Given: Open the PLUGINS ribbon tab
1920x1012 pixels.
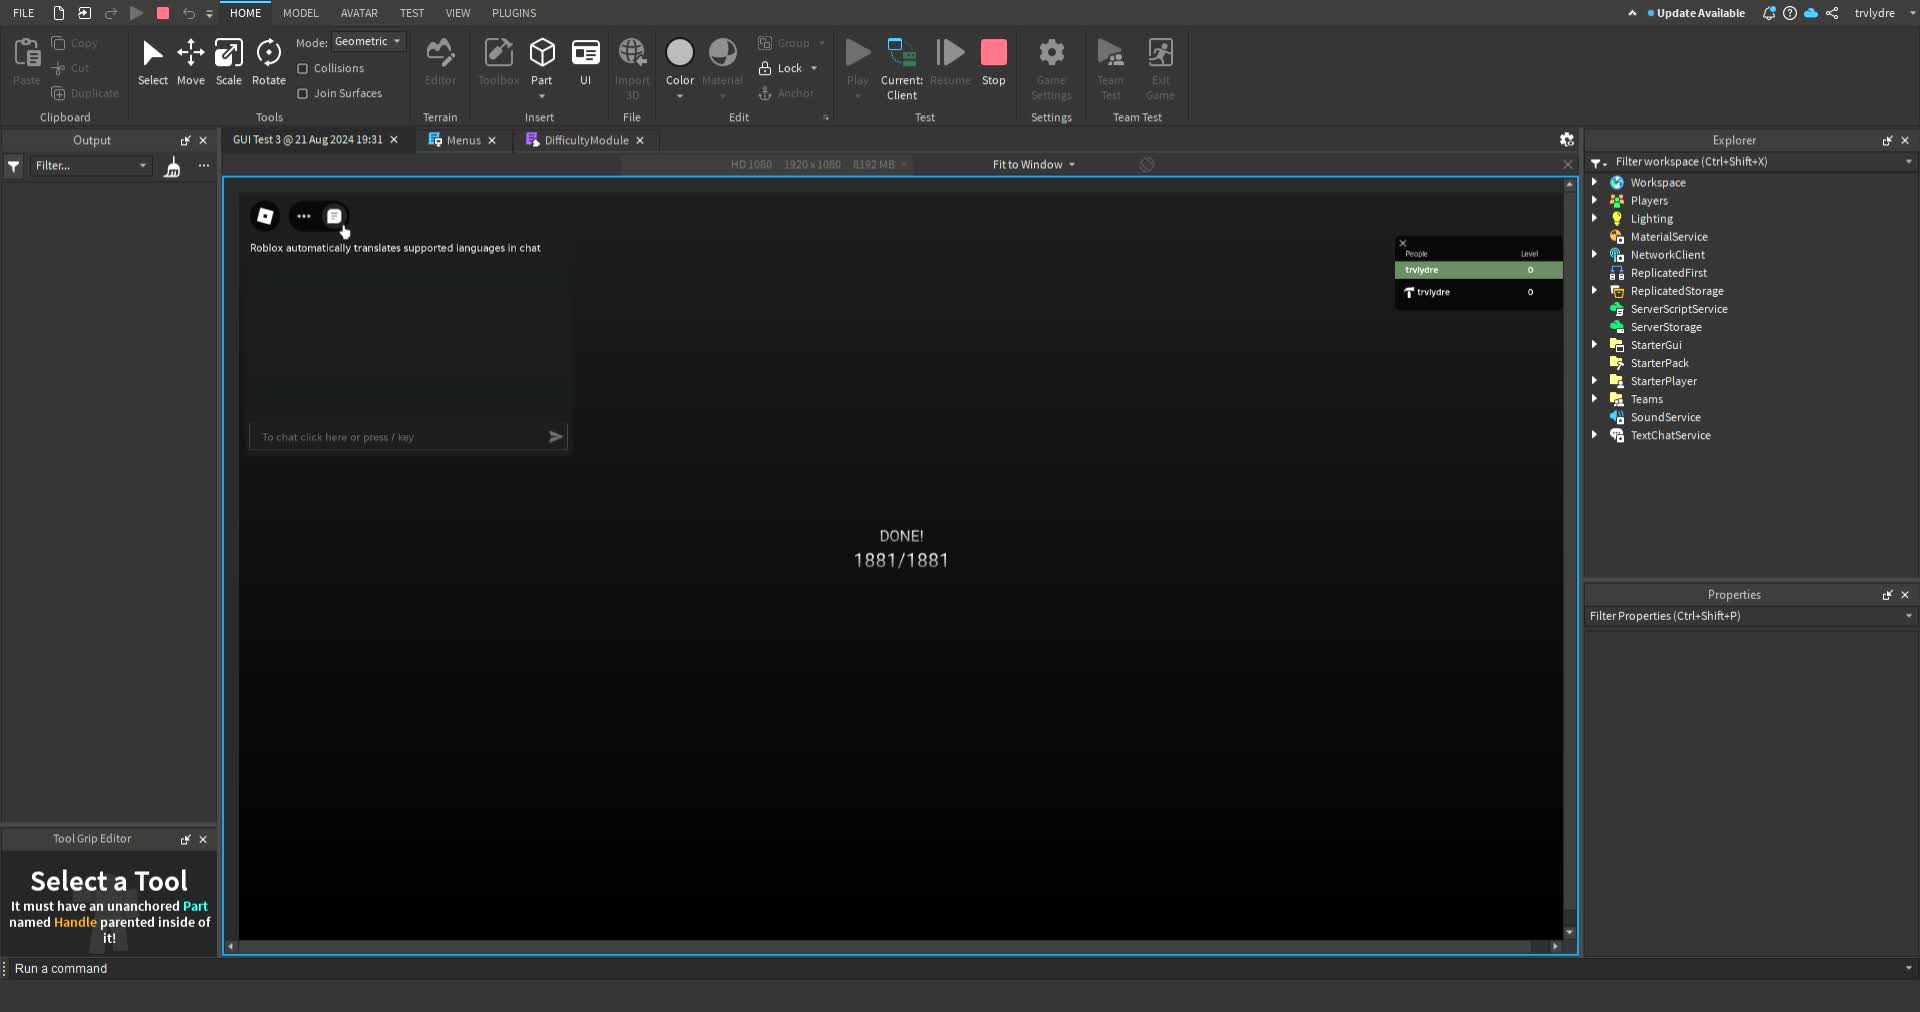Looking at the screenshot, I should [514, 13].
